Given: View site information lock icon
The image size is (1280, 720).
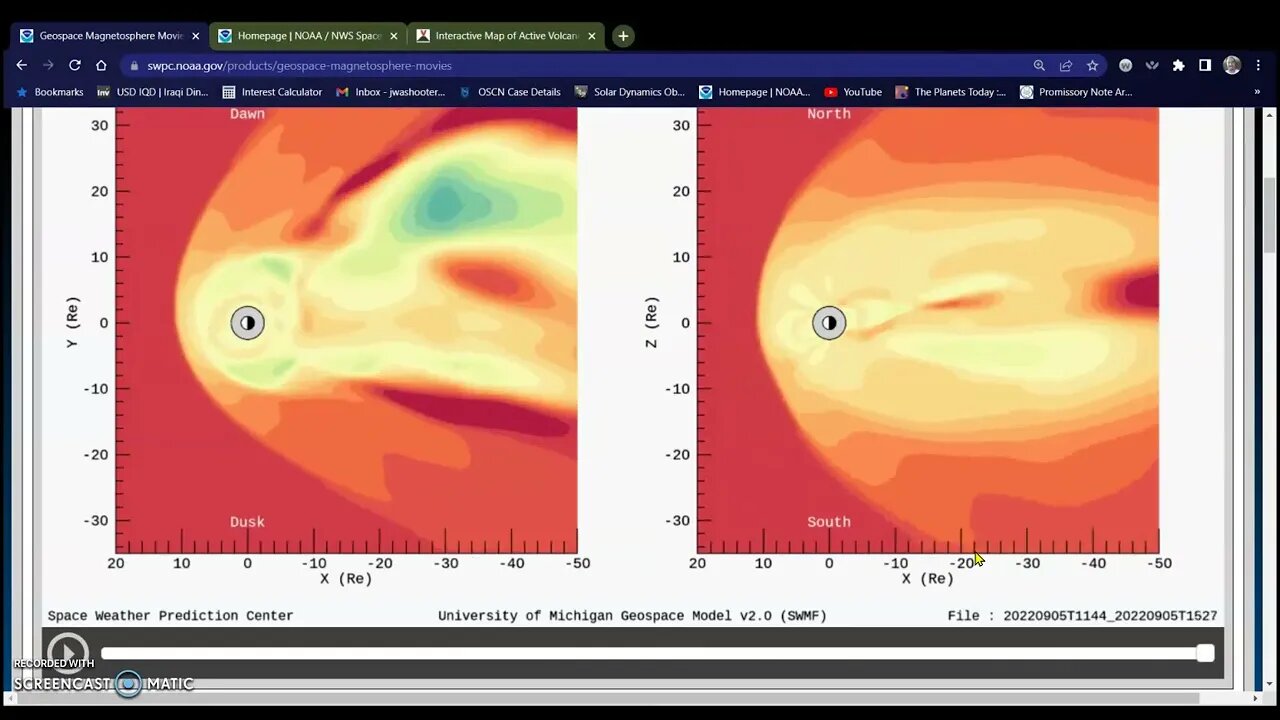Looking at the screenshot, I should tap(134, 65).
